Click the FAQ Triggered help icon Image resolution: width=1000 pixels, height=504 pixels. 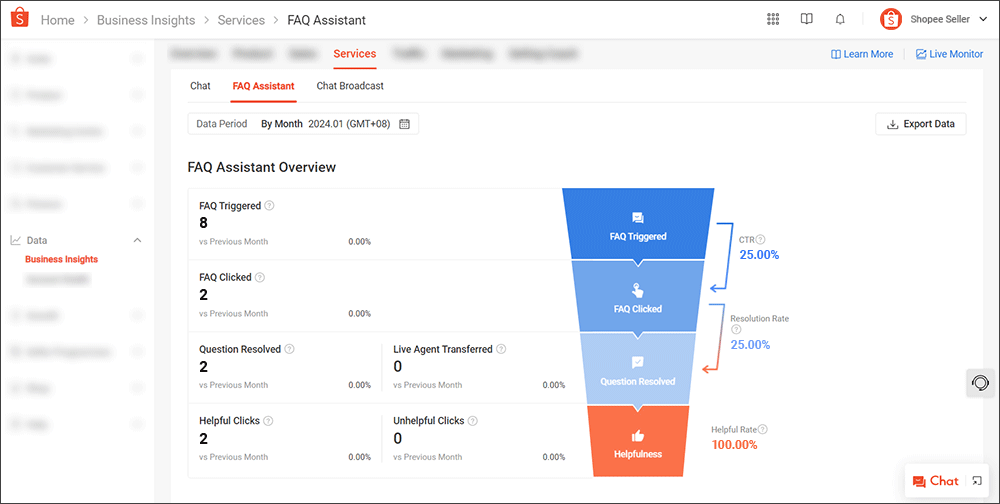269,205
